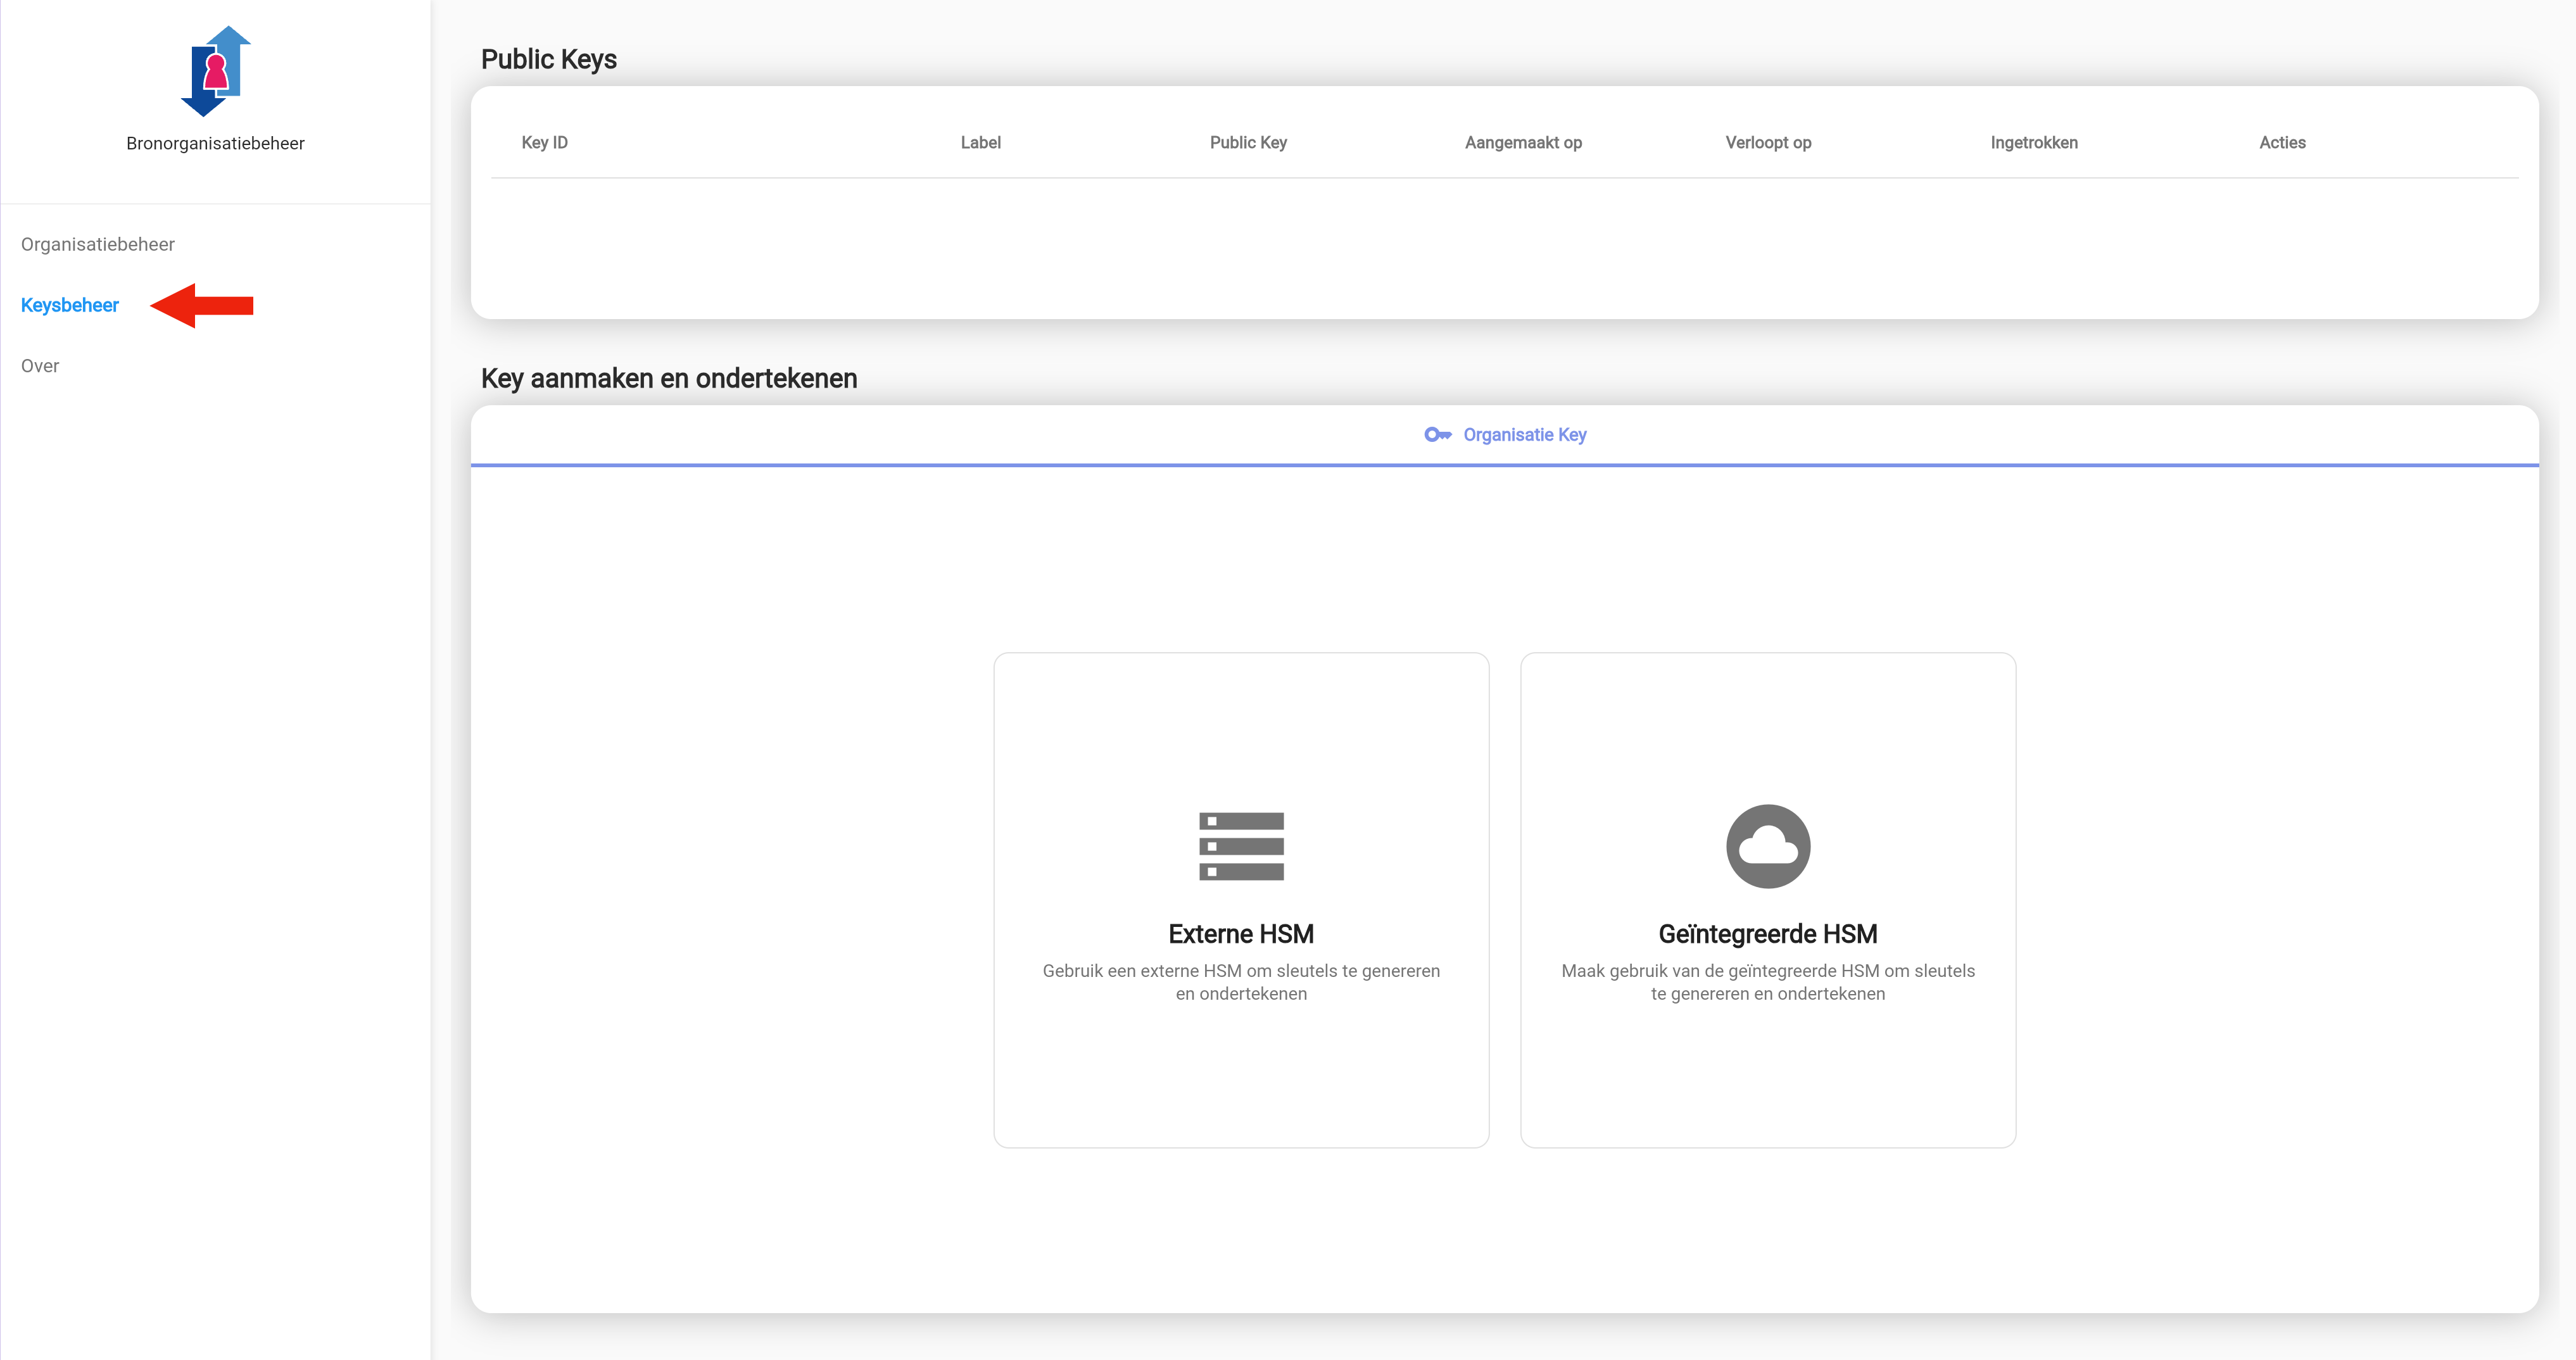Screen dimensions: 2576x1360
Task: Click the Key ID column header
Action: click(x=544, y=142)
